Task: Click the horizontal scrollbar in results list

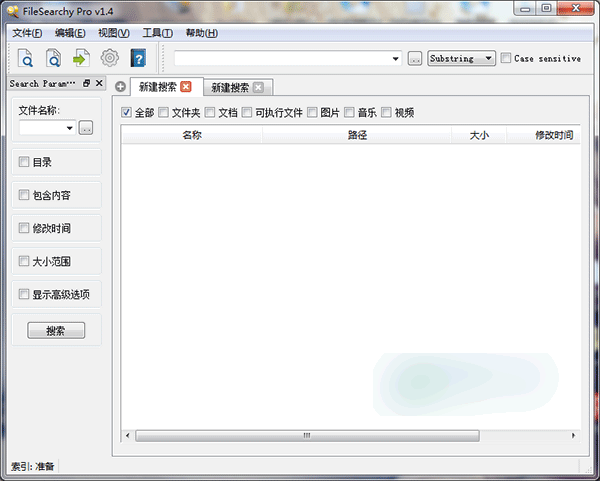Action: coord(307,436)
